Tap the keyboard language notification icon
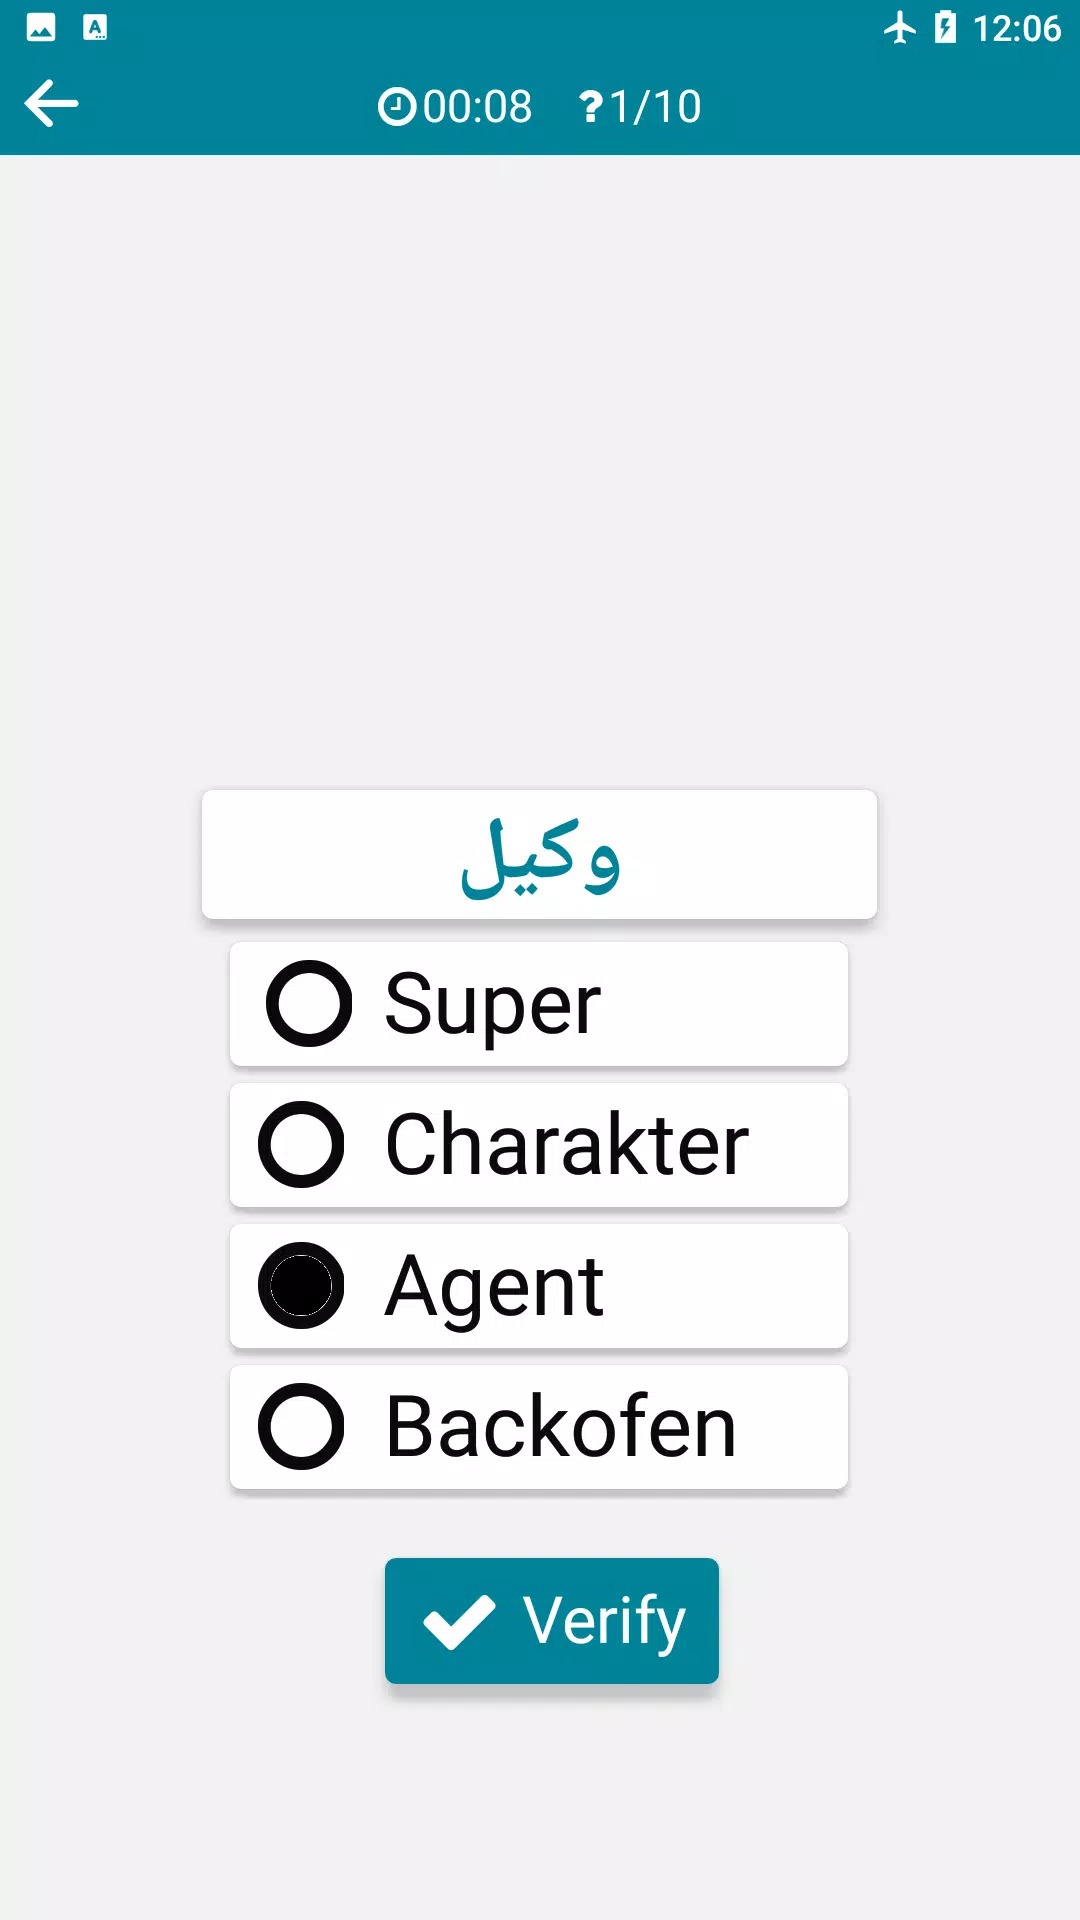 (95, 28)
